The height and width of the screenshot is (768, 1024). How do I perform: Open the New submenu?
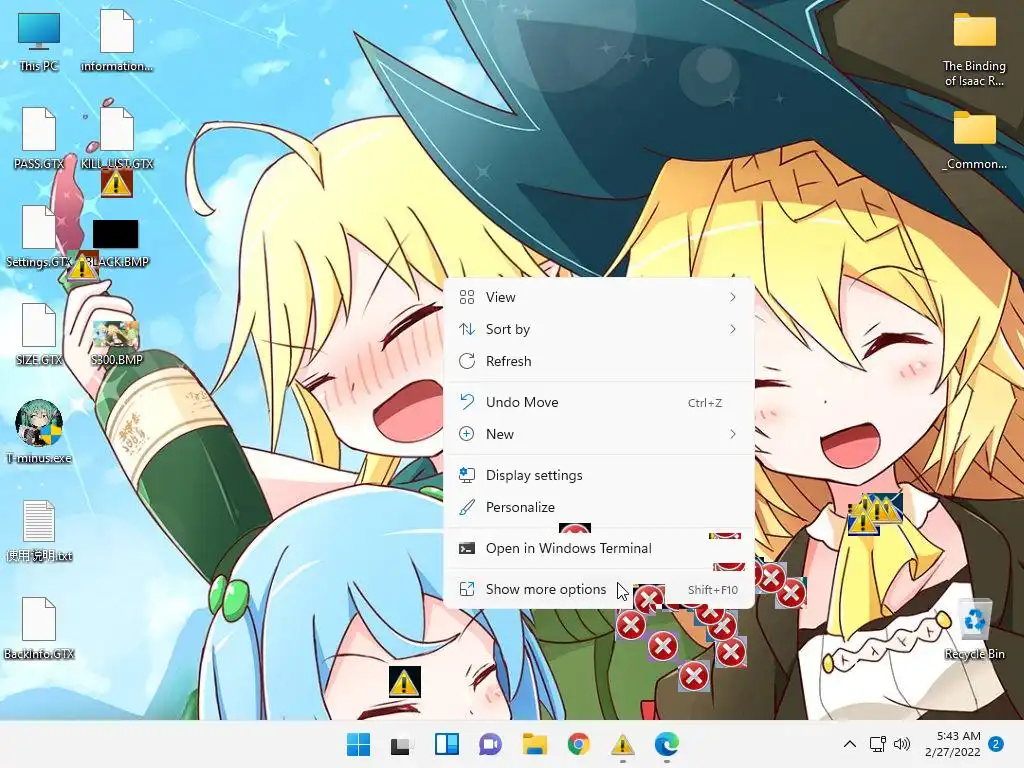coord(598,434)
